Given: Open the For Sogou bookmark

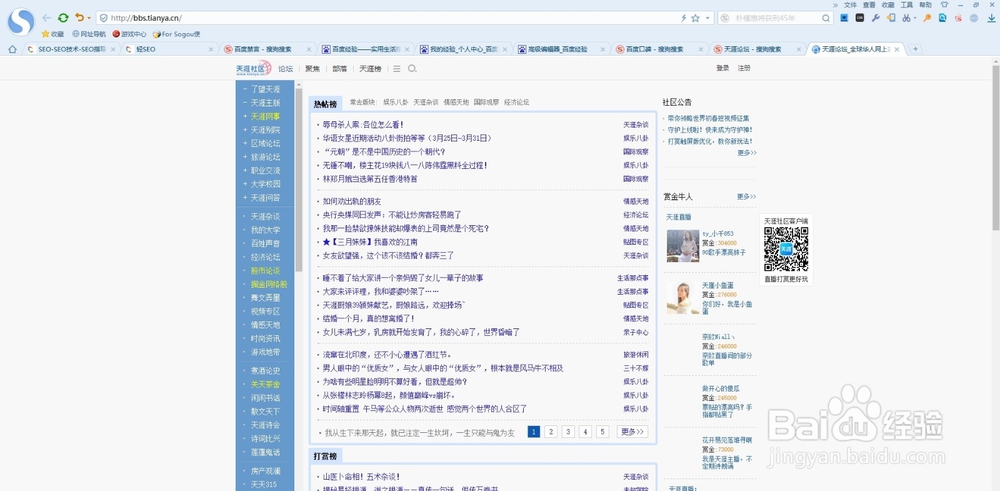Looking at the screenshot, I should point(176,34).
